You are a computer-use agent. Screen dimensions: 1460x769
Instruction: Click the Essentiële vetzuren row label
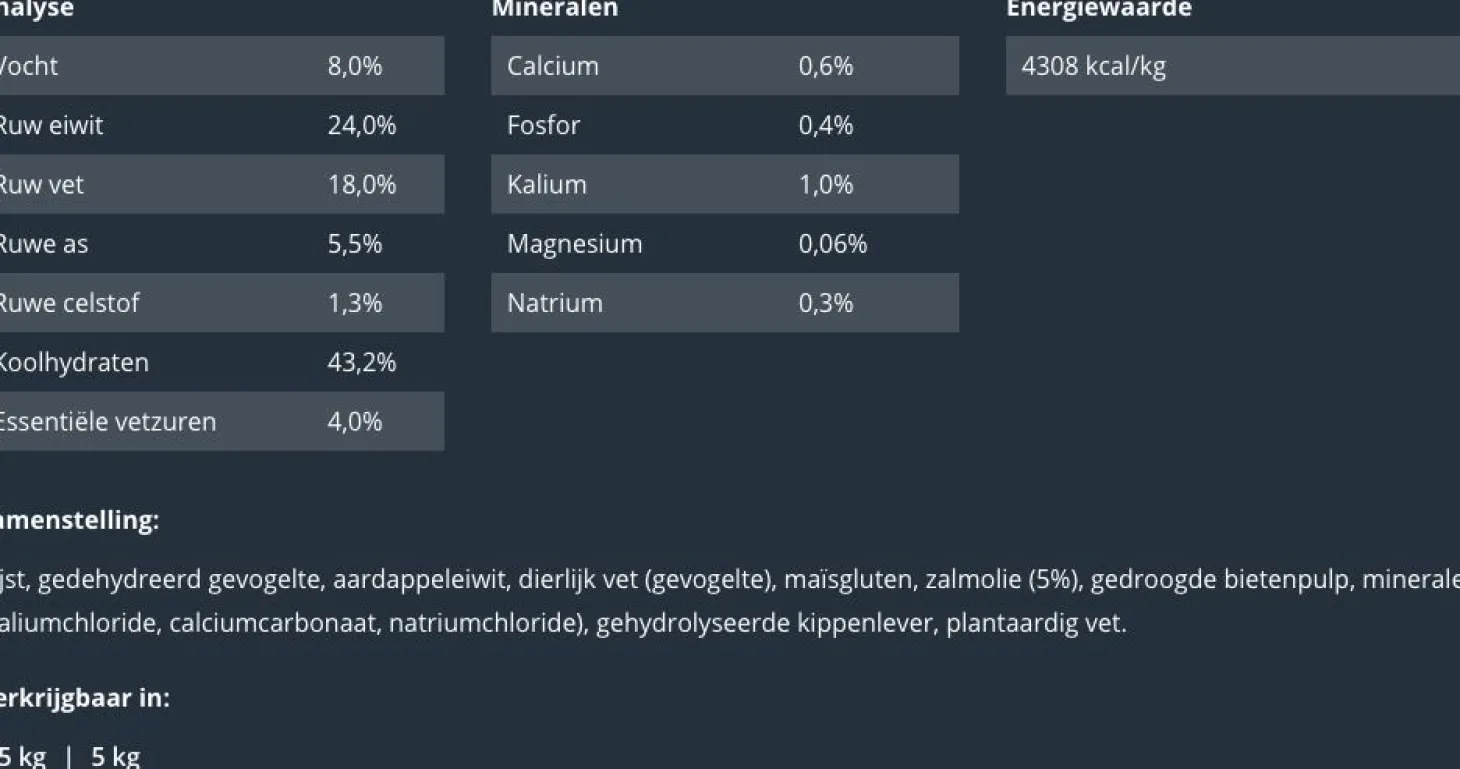[x=105, y=421]
